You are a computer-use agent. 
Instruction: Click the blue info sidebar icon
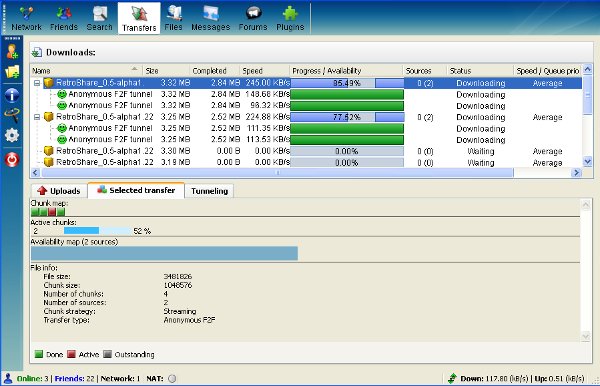12,95
